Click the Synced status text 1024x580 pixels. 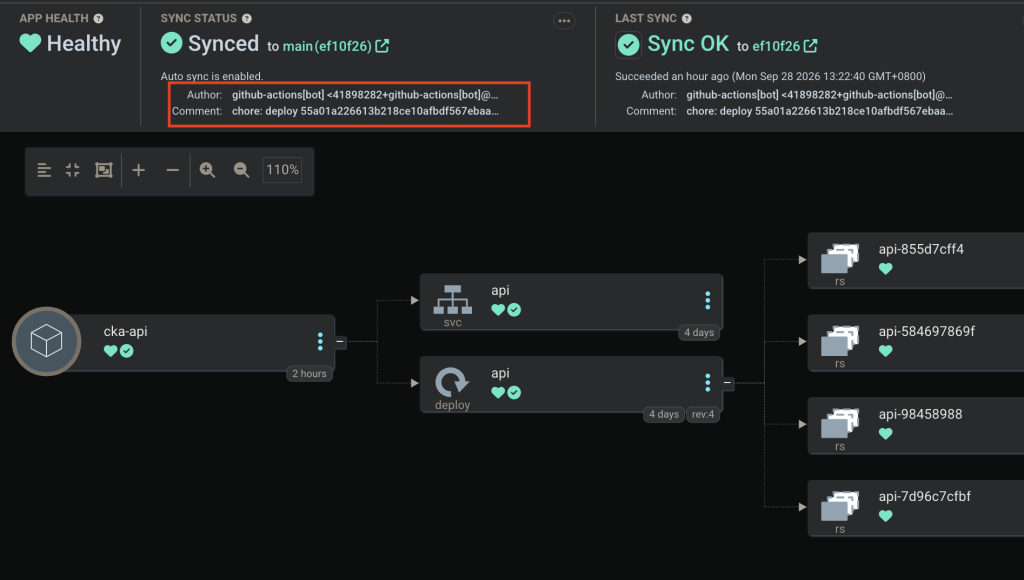coord(223,44)
